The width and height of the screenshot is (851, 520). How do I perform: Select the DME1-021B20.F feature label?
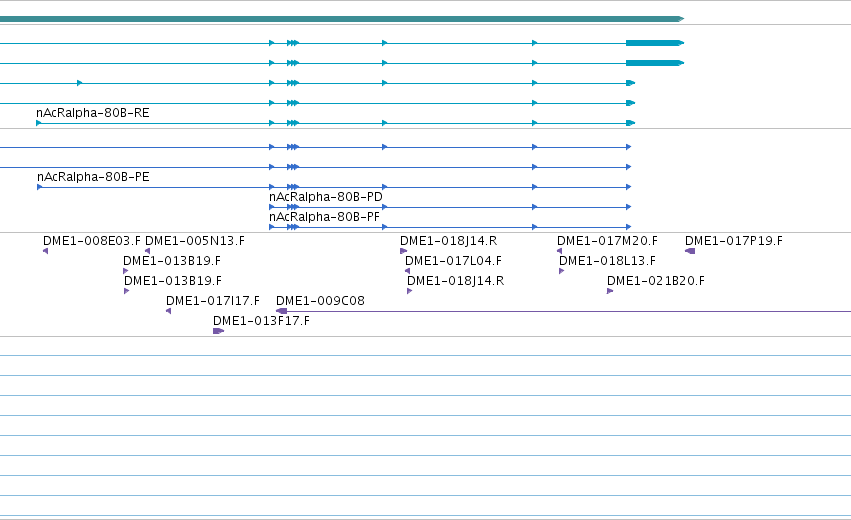tap(656, 281)
